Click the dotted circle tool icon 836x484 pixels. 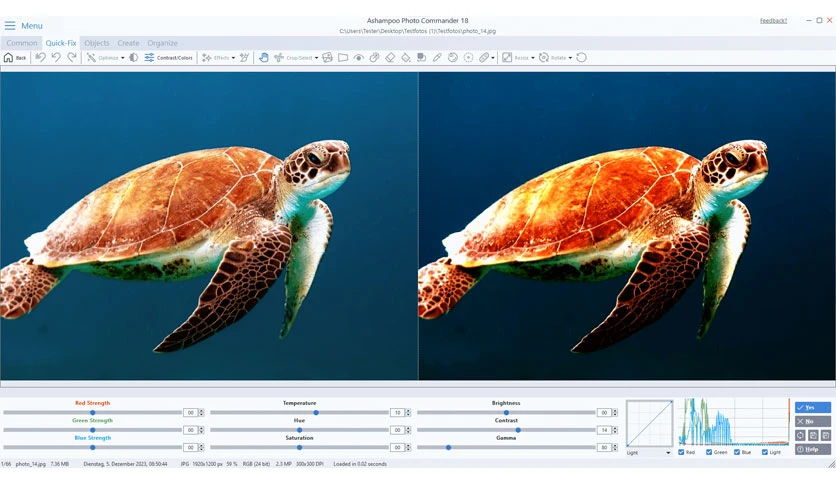point(468,58)
